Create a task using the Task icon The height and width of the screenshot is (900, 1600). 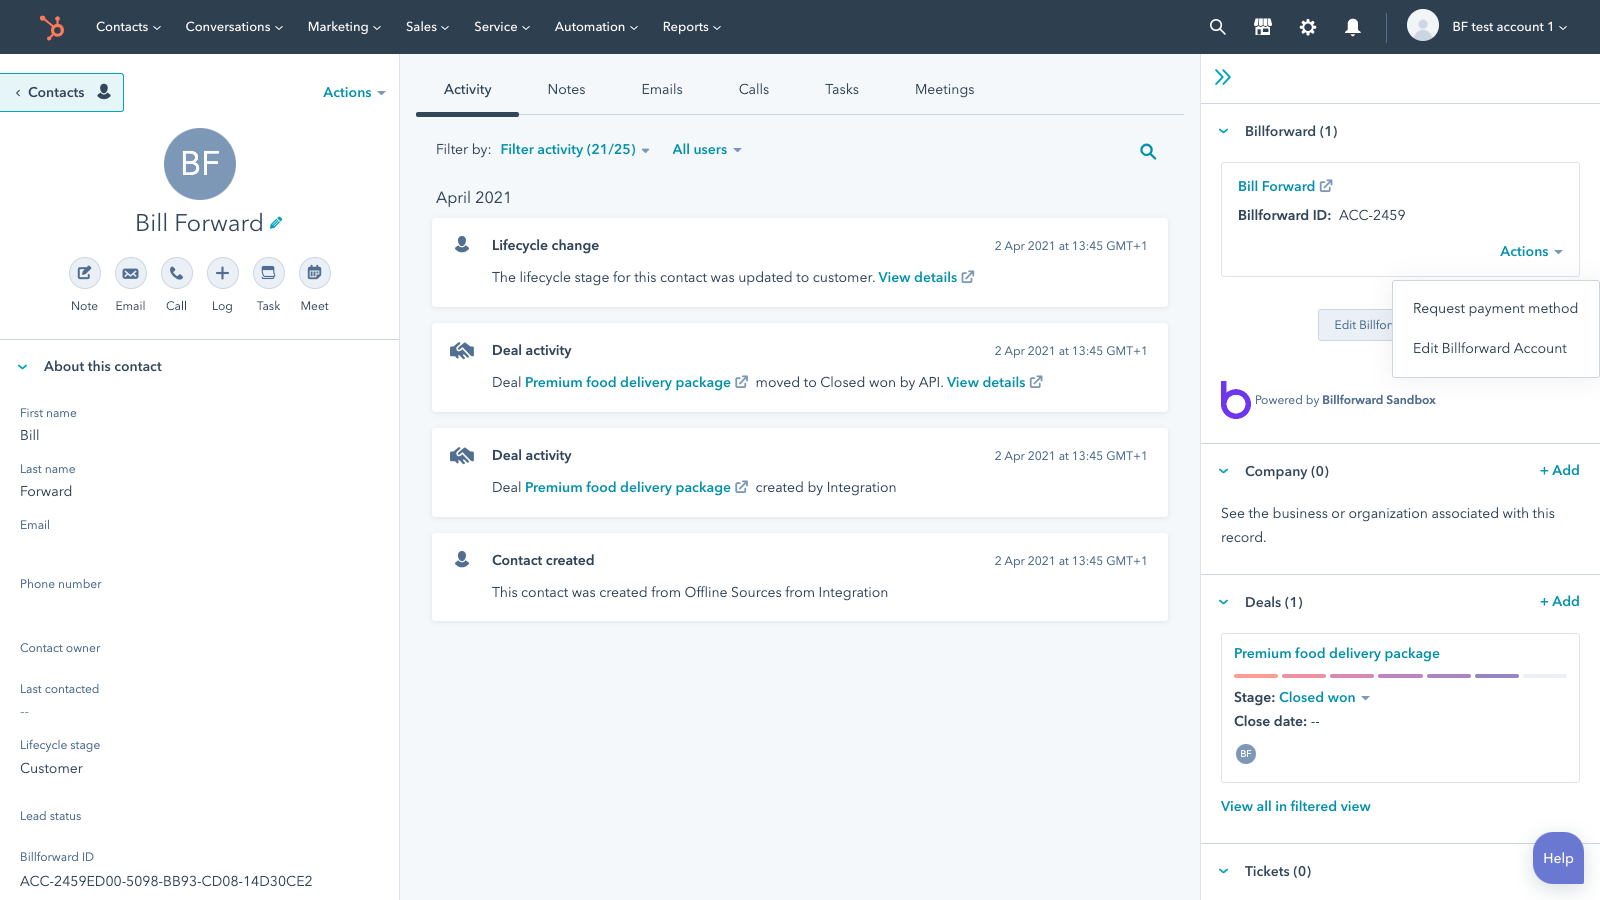coord(268,273)
